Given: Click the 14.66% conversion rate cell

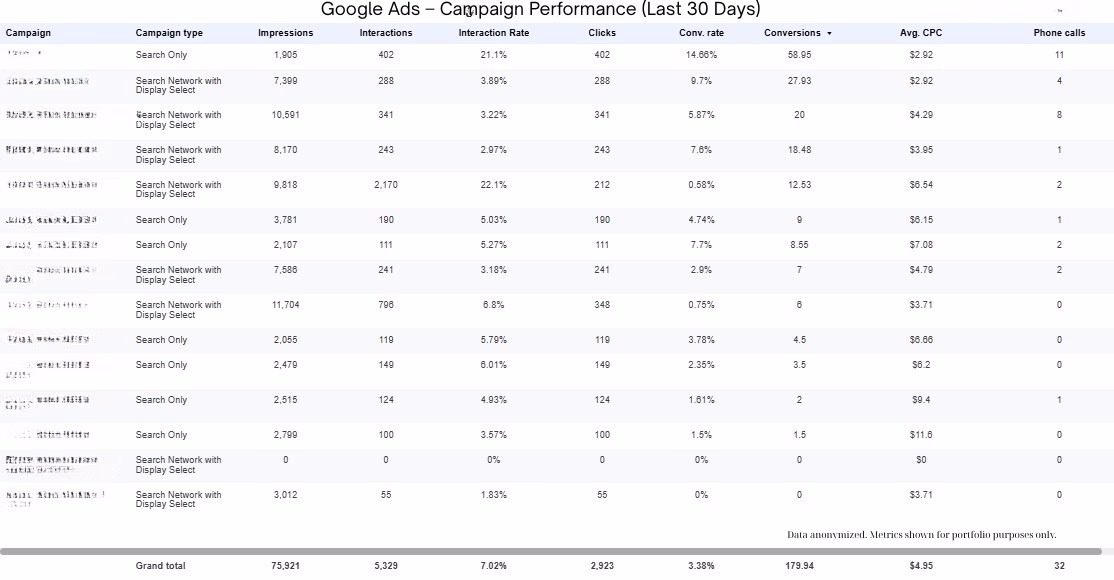Looking at the screenshot, I should click(x=701, y=55).
